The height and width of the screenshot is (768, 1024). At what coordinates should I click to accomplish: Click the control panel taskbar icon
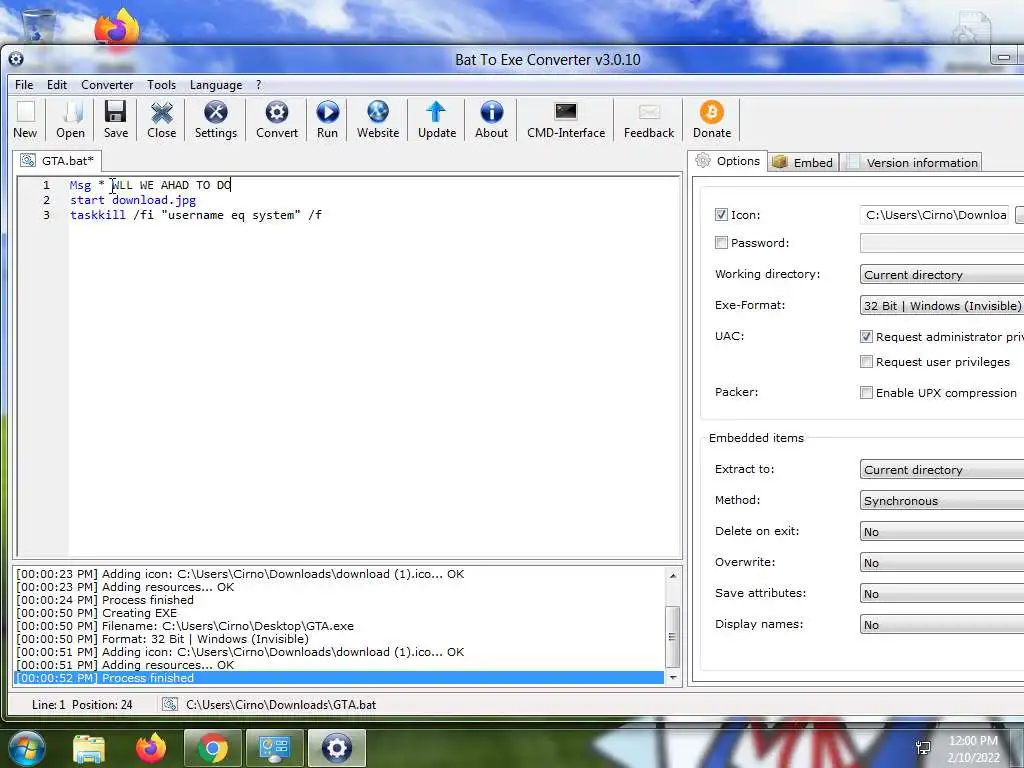274,748
